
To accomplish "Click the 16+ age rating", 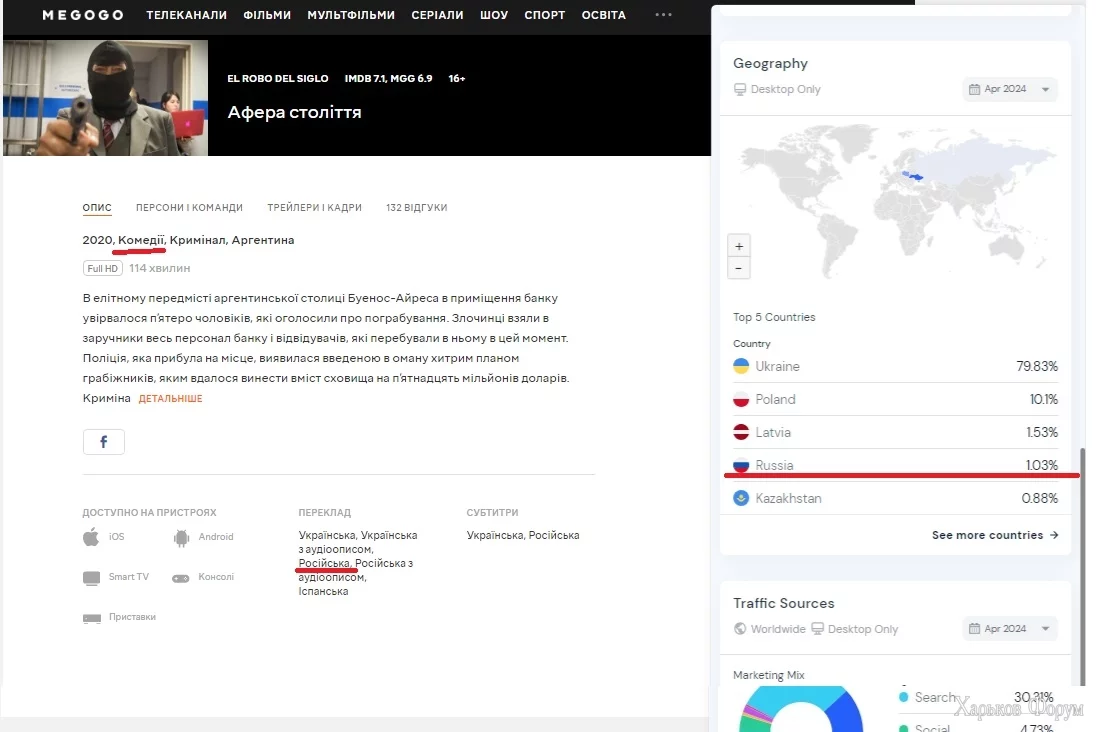I will click(x=457, y=78).
